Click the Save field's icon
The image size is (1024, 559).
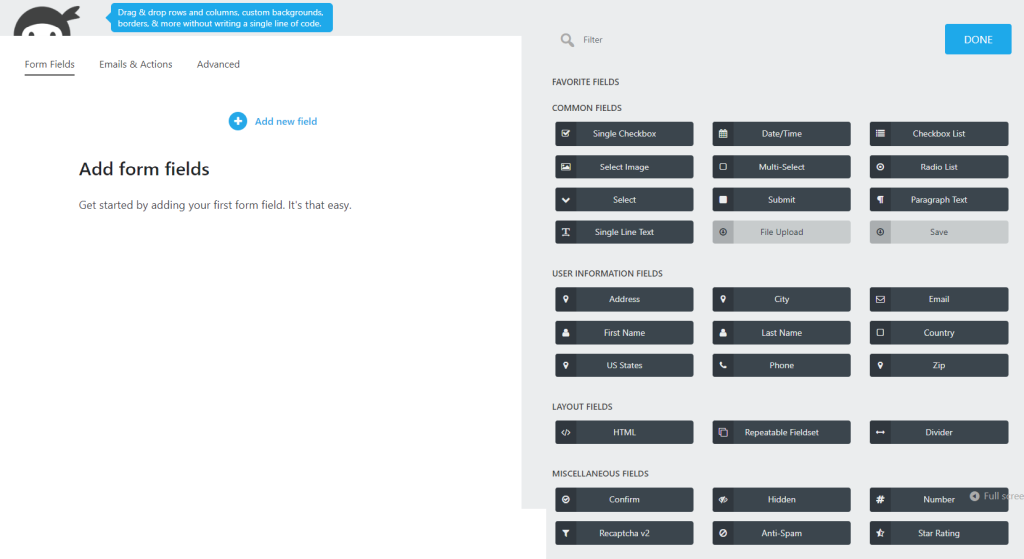[x=880, y=232]
